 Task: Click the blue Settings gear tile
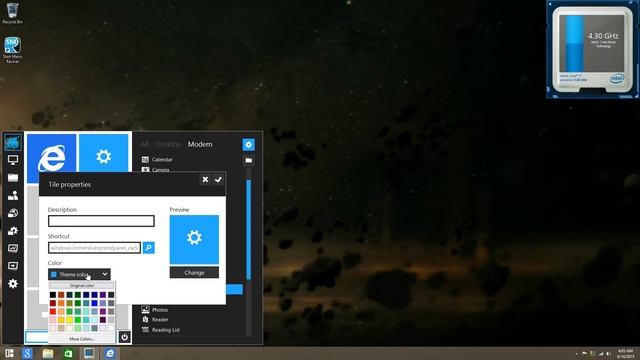pyautogui.click(x=104, y=153)
